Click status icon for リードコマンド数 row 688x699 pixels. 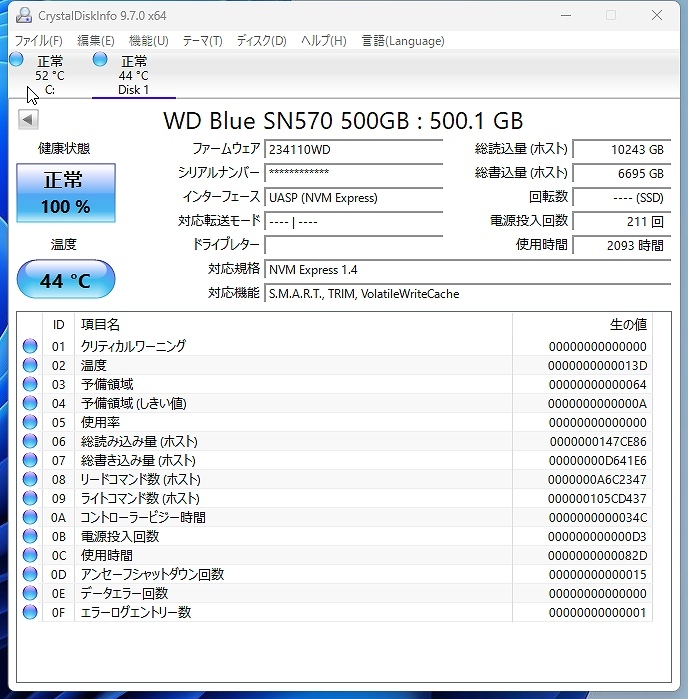point(30,479)
